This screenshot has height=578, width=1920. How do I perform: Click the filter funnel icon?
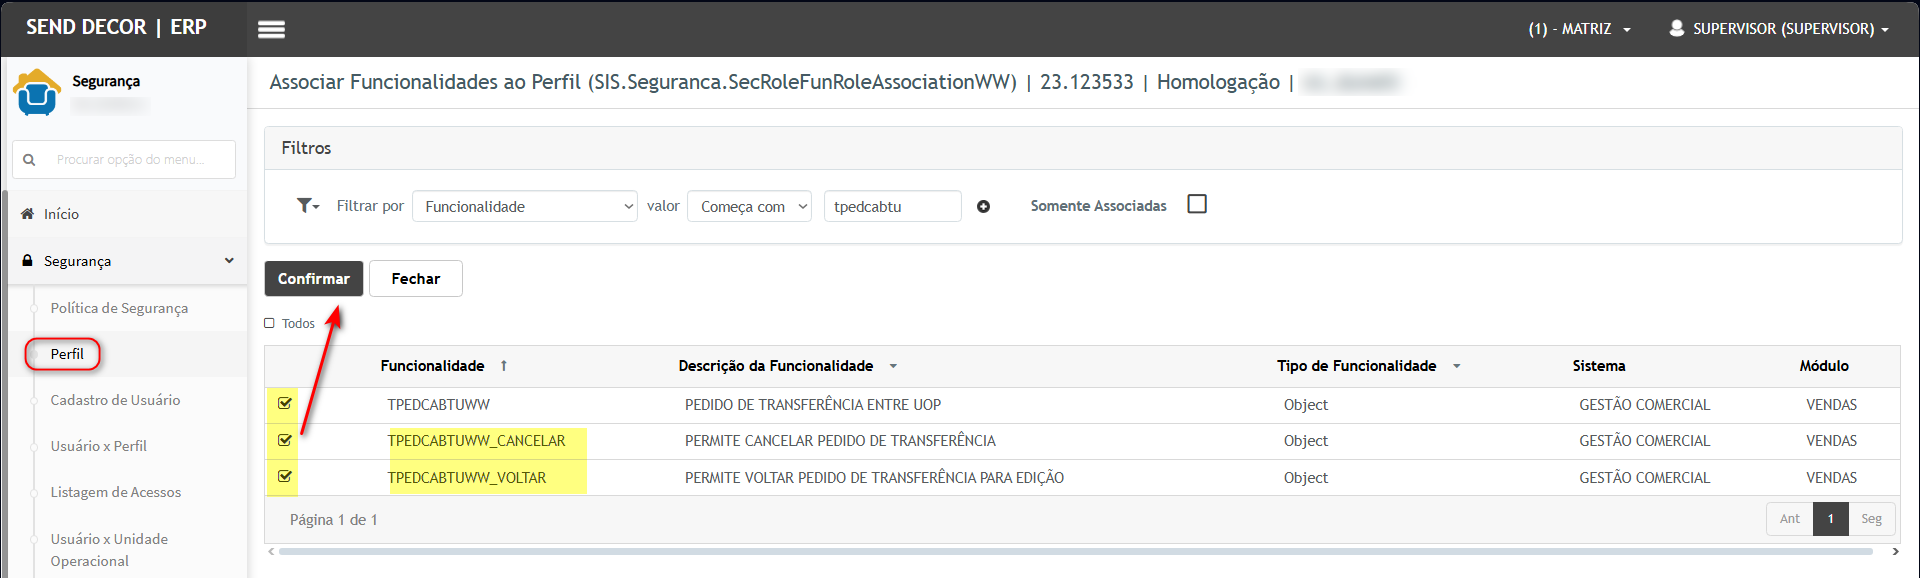[306, 206]
